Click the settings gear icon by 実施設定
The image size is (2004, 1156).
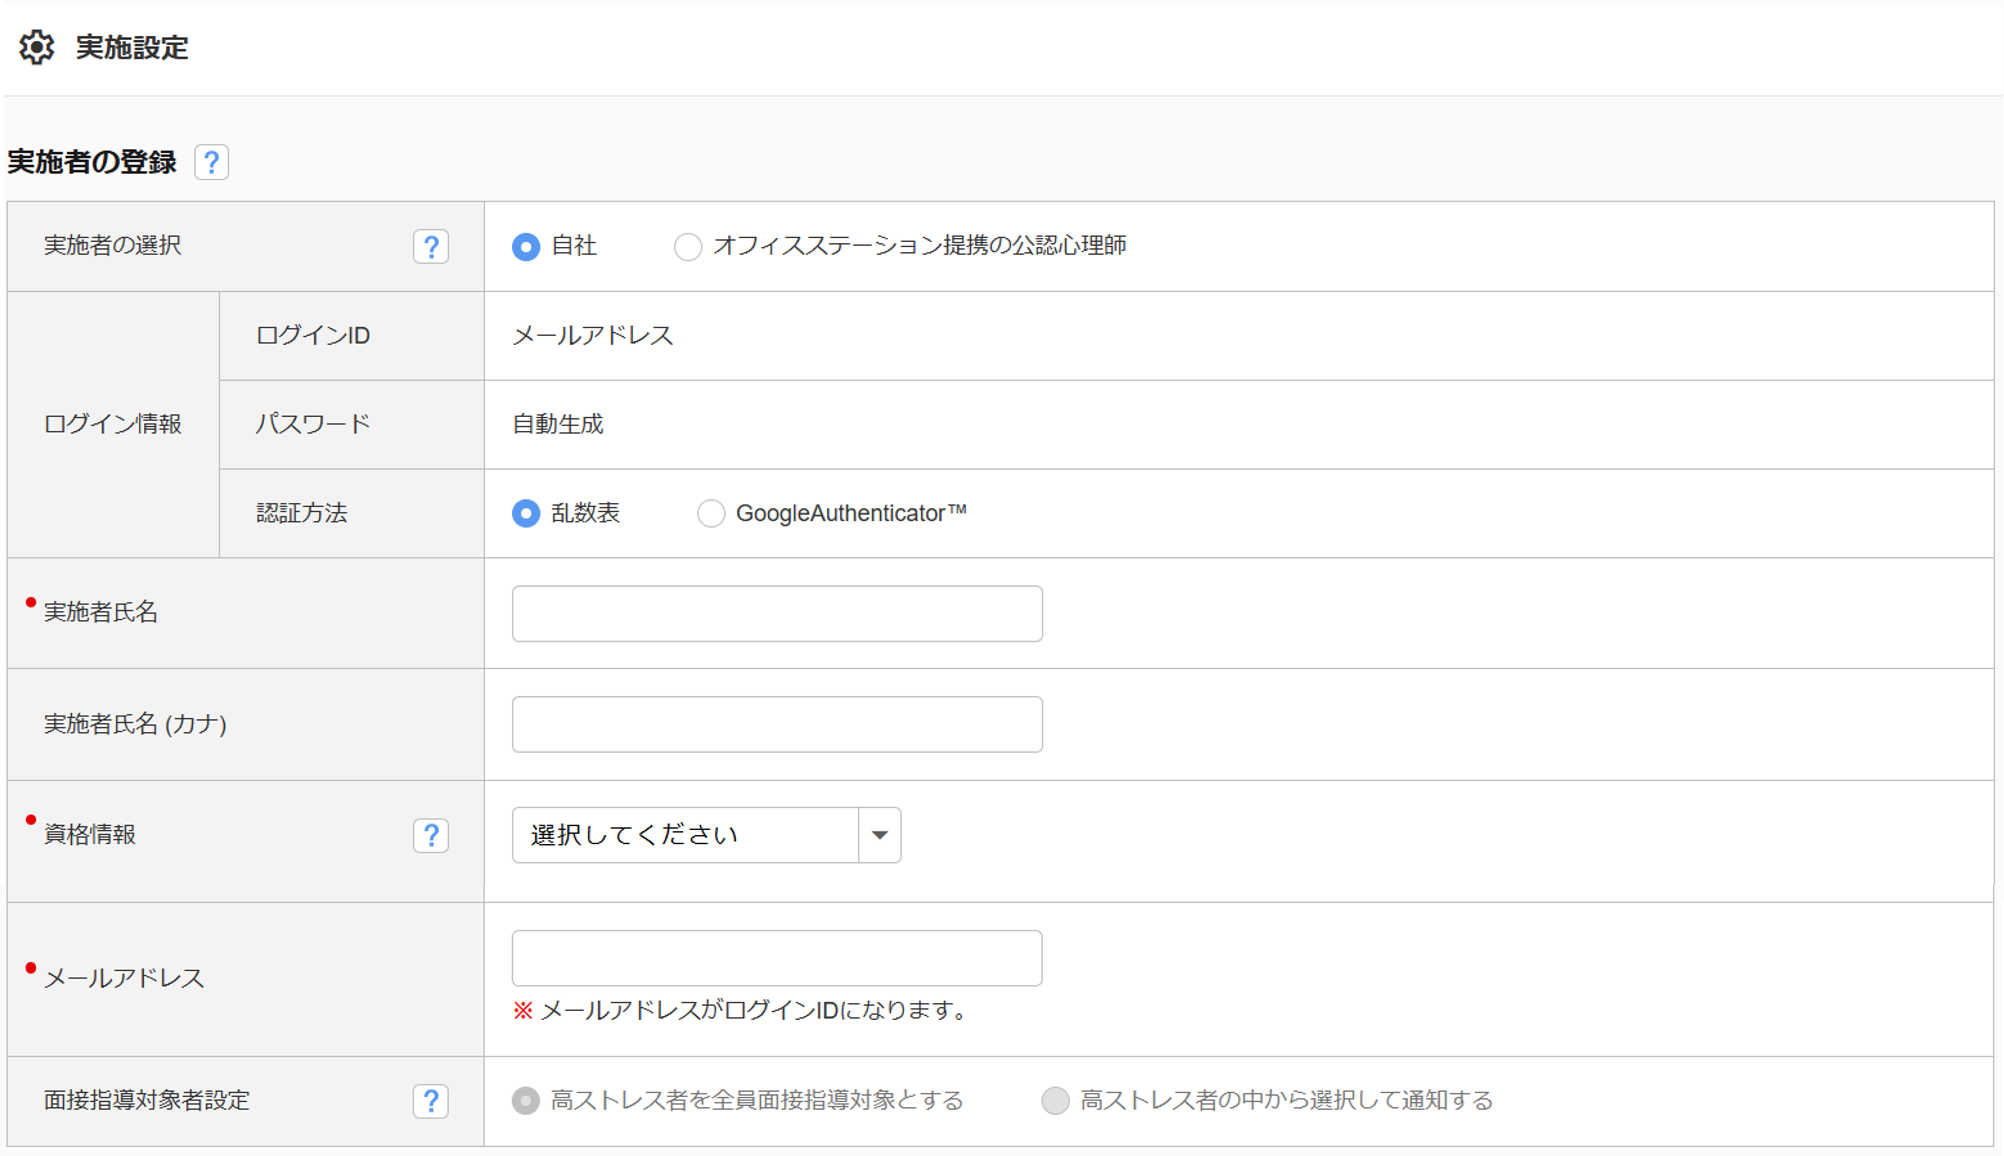tap(37, 47)
